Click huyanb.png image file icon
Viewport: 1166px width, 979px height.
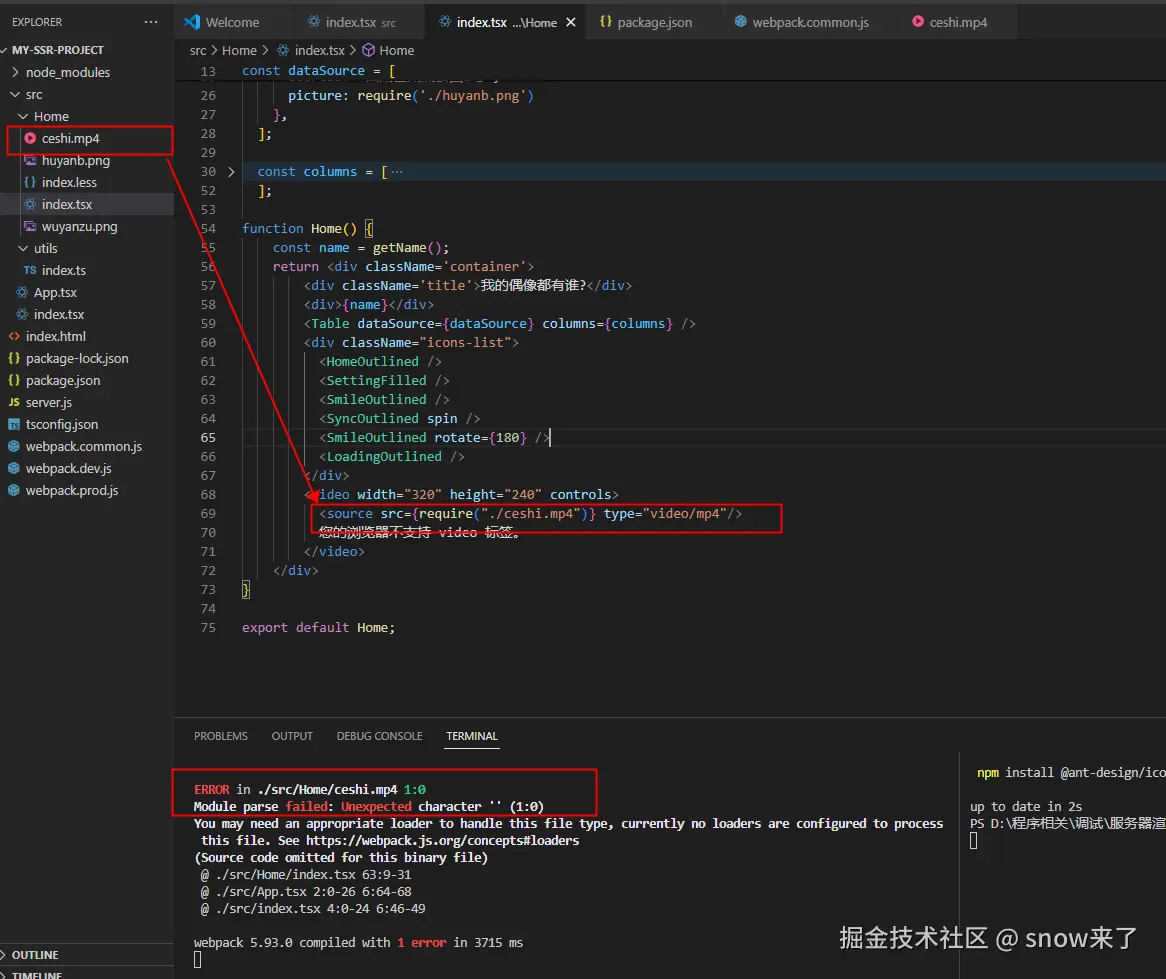(x=30, y=161)
